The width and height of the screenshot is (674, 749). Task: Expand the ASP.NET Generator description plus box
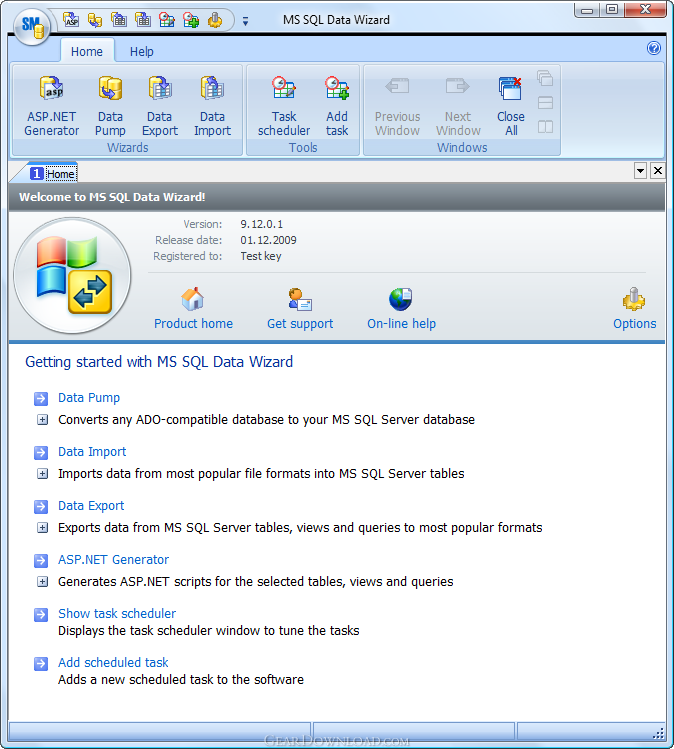(43, 582)
